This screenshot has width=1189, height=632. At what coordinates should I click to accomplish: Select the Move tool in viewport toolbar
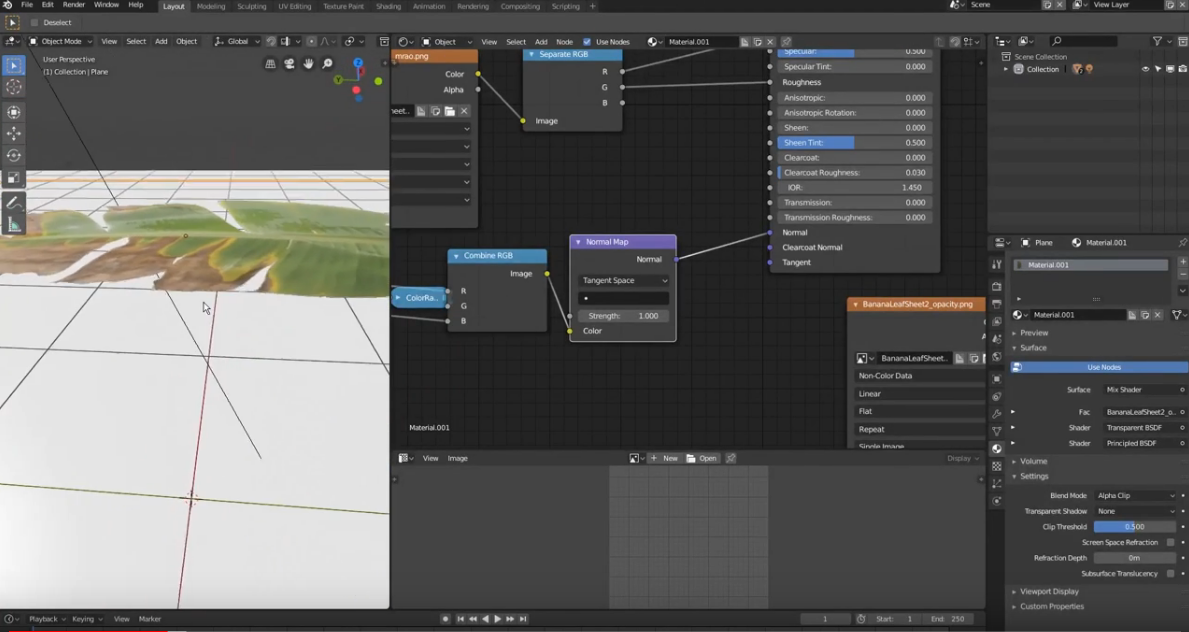[13, 134]
